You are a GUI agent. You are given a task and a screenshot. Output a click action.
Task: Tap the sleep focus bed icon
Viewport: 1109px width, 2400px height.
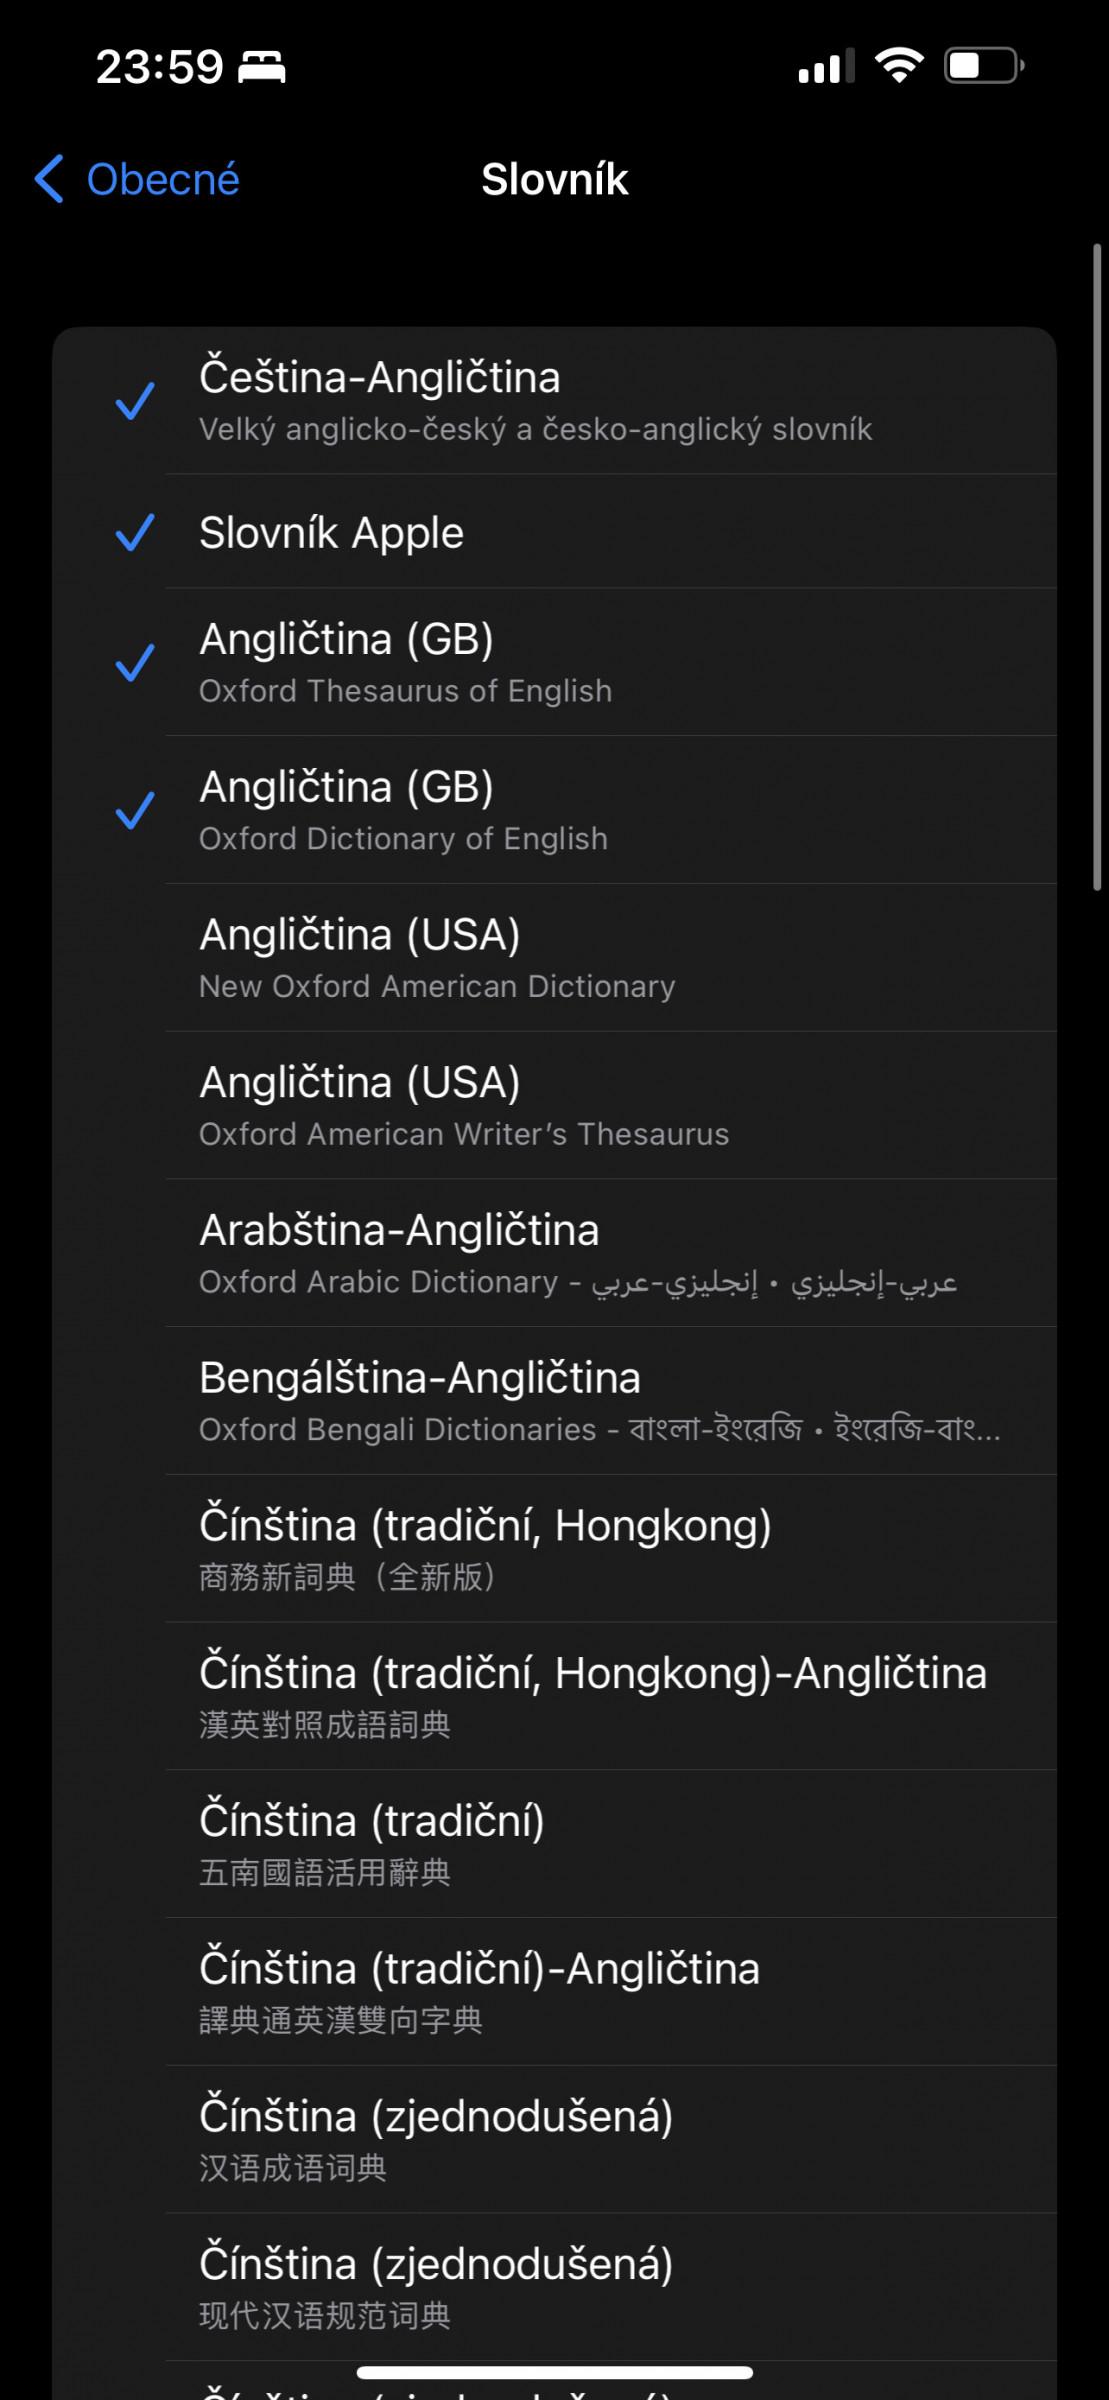(262, 68)
